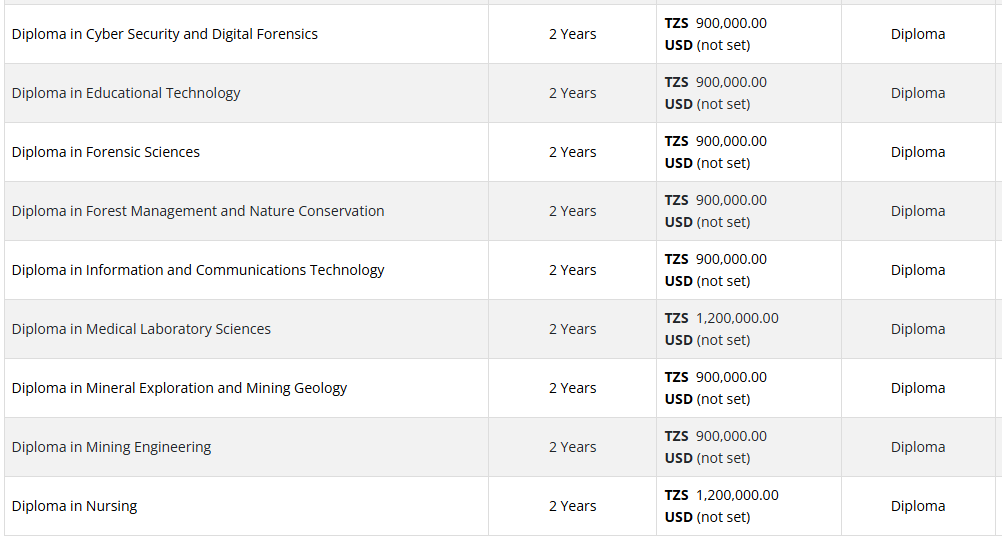The width and height of the screenshot is (1002, 540).
Task: Click the award level for Mining Engineering
Action: pyautogui.click(x=917, y=447)
